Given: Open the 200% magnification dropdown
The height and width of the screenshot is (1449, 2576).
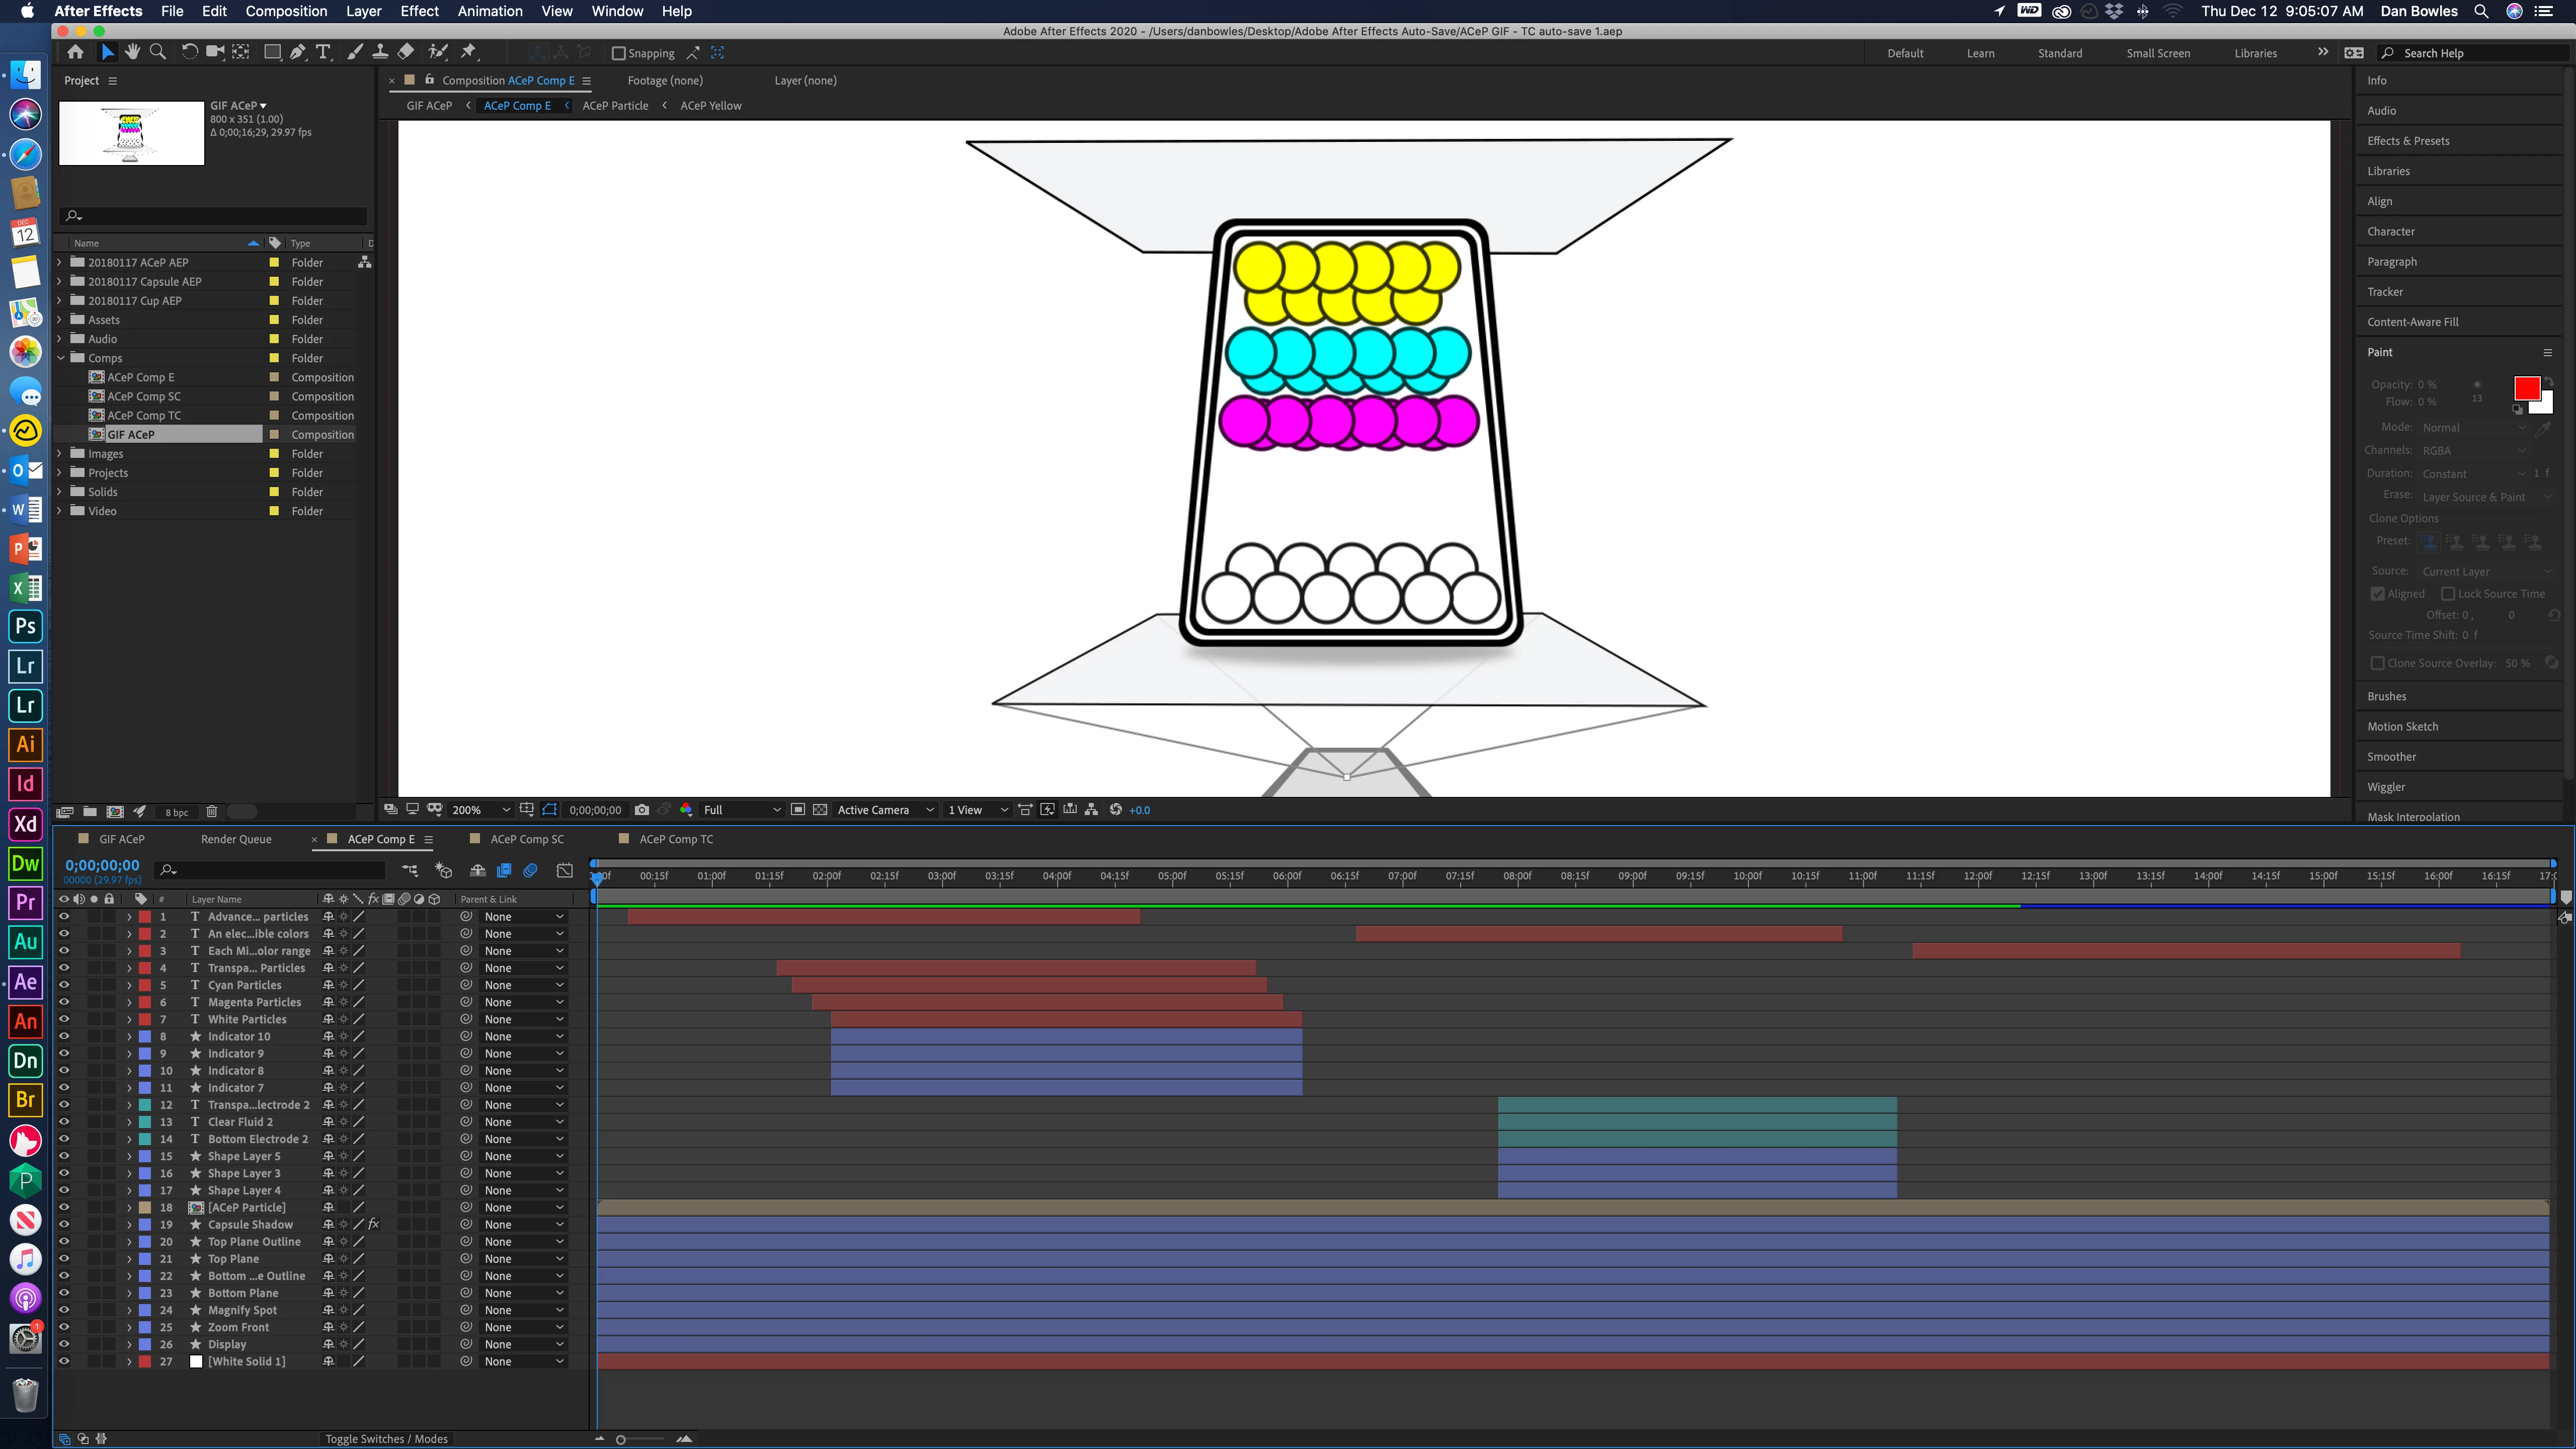Looking at the screenshot, I should (x=480, y=810).
